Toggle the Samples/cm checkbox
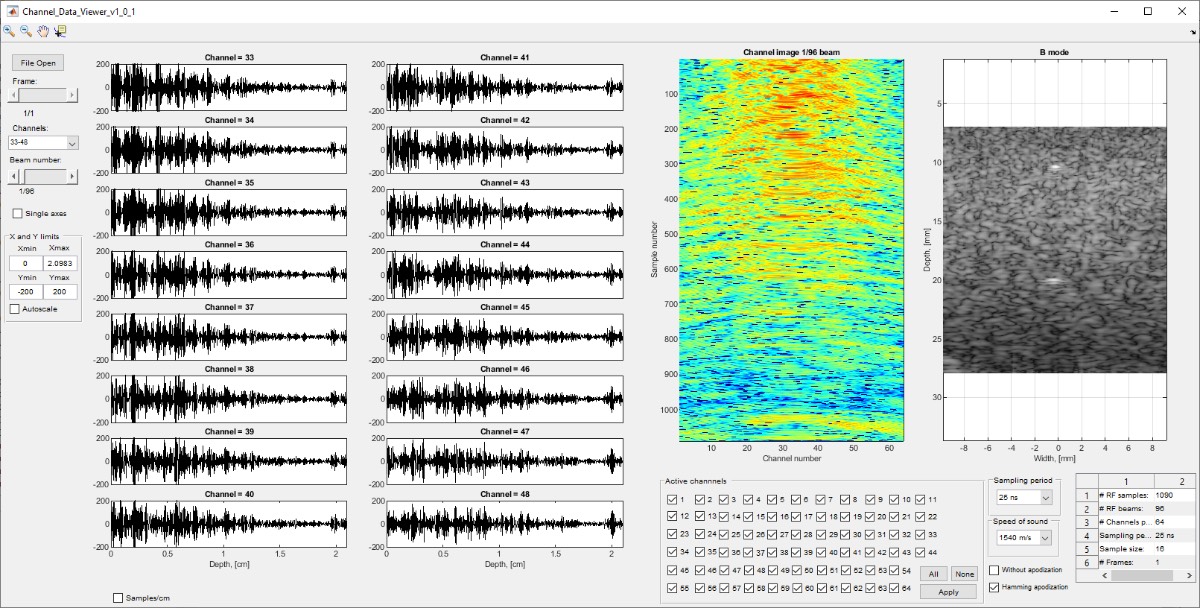 pos(118,597)
